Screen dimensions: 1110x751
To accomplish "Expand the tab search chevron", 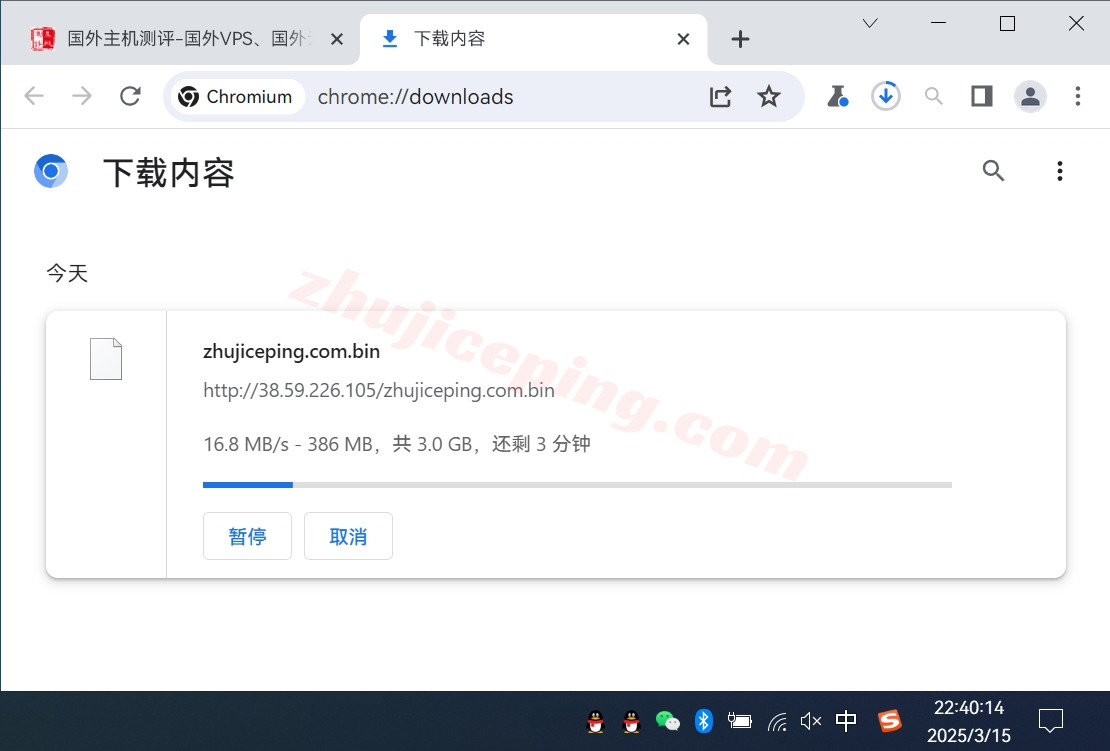I will [x=870, y=23].
